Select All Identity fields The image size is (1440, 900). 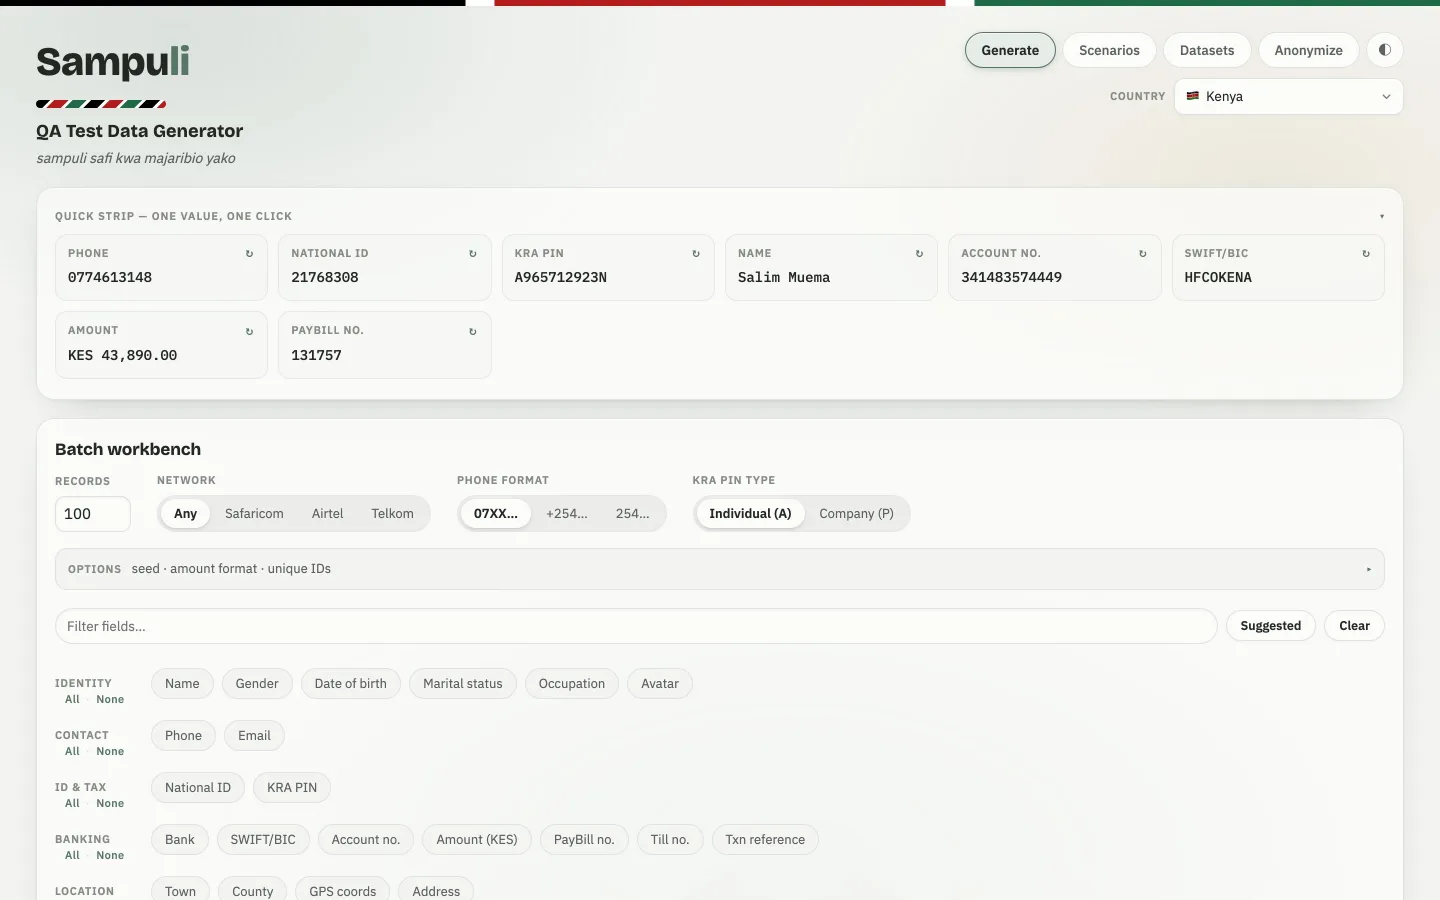tap(72, 700)
